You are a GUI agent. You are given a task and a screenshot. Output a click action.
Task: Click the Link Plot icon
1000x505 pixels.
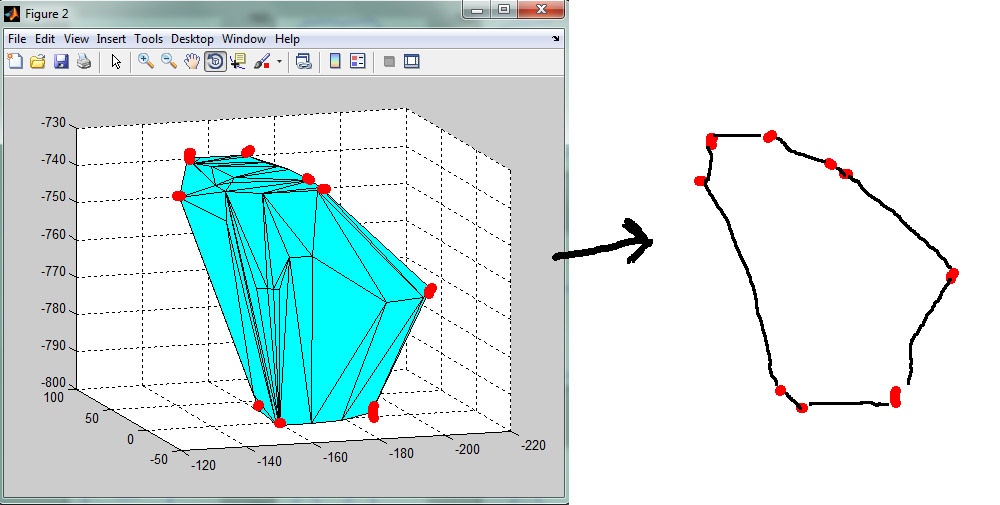point(303,62)
